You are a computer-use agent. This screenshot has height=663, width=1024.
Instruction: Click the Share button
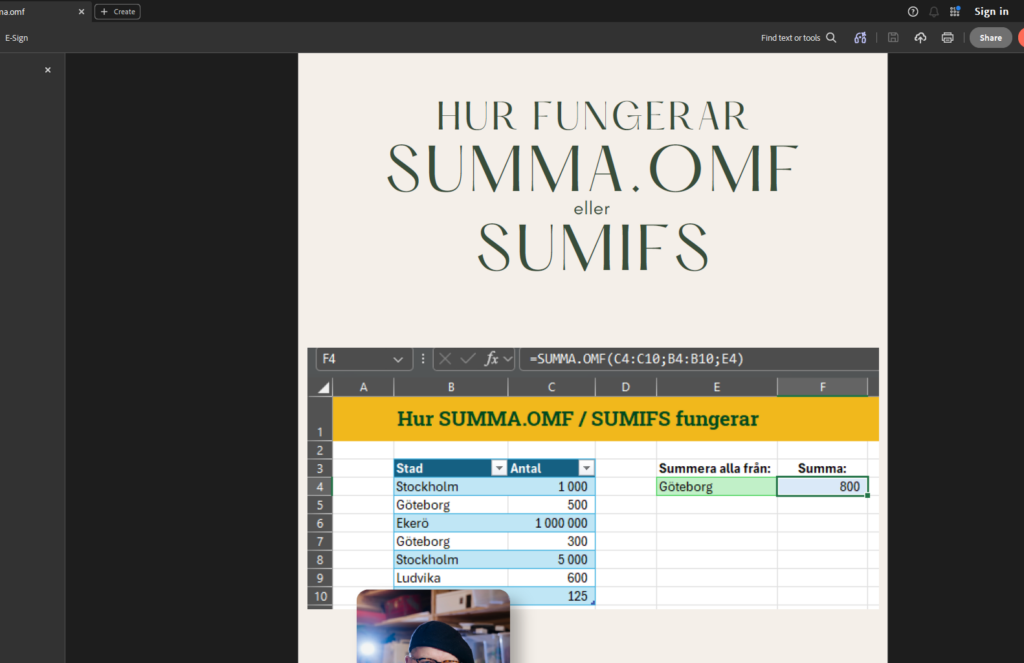pos(991,38)
